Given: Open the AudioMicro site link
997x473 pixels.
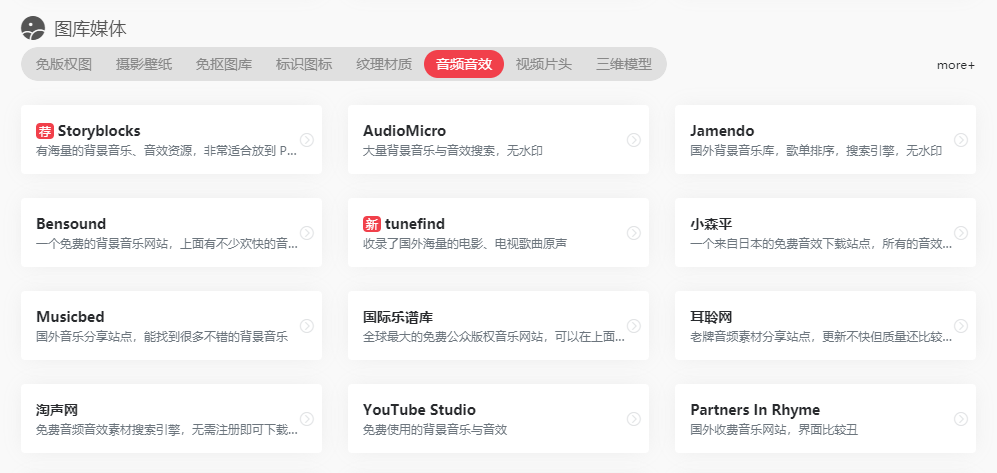Looking at the screenshot, I should point(404,131).
